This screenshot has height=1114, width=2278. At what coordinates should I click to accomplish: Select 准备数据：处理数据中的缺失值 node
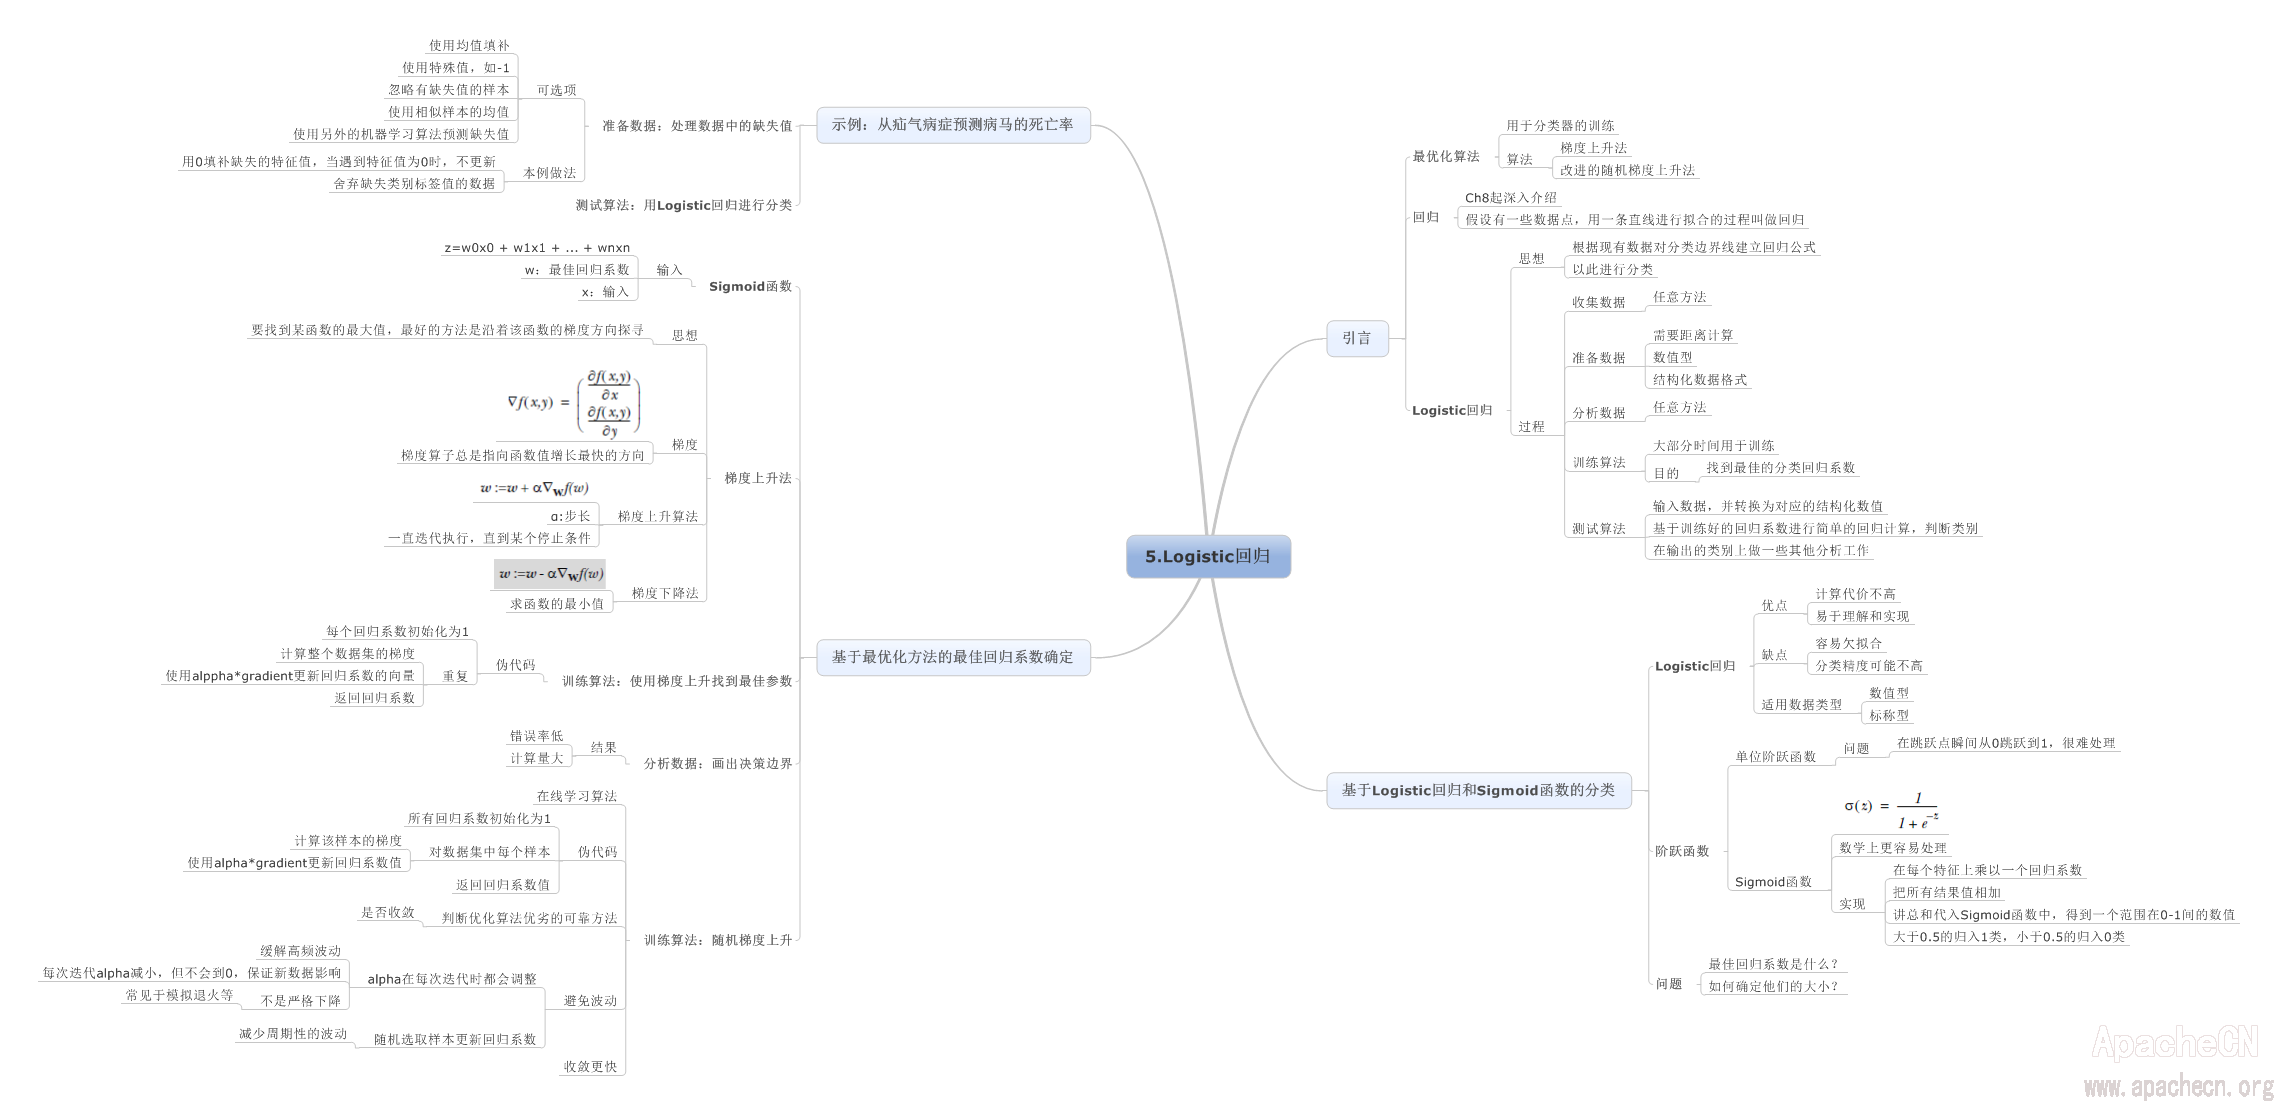pos(696,126)
